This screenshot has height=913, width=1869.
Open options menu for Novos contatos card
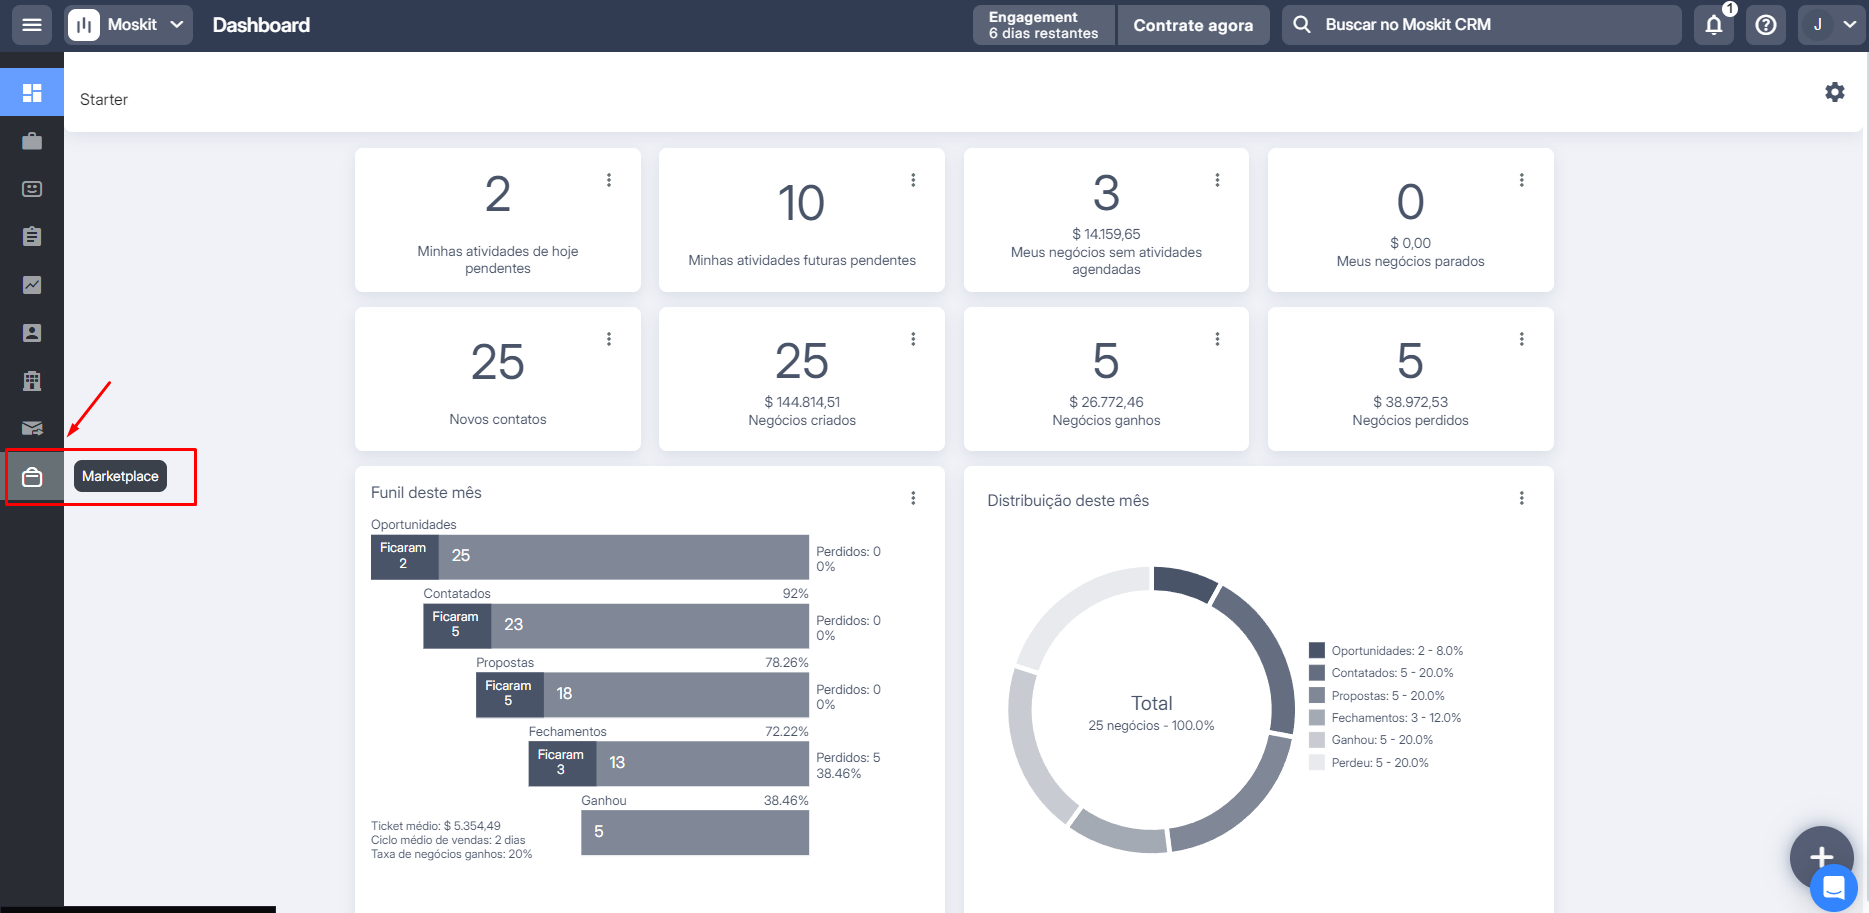[x=609, y=339]
